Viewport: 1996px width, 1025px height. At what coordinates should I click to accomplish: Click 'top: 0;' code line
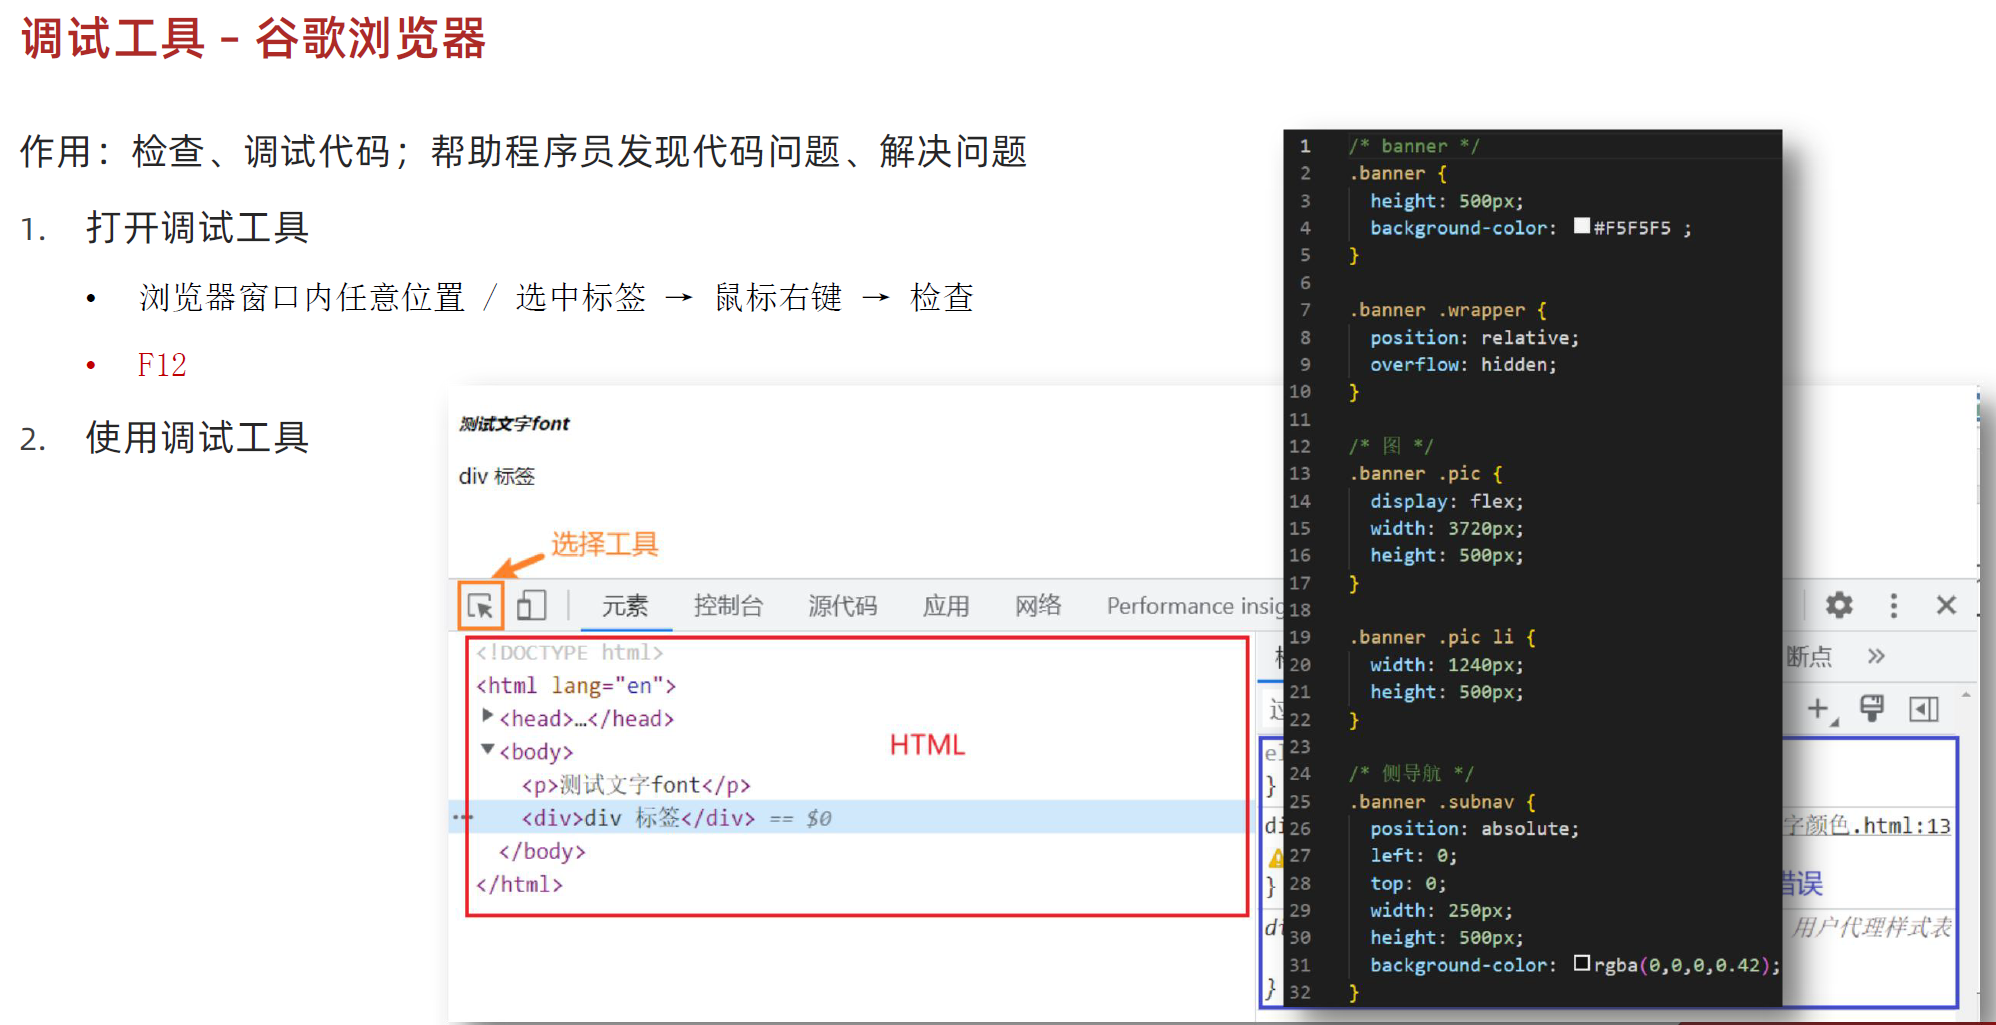tap(1408, 884)
